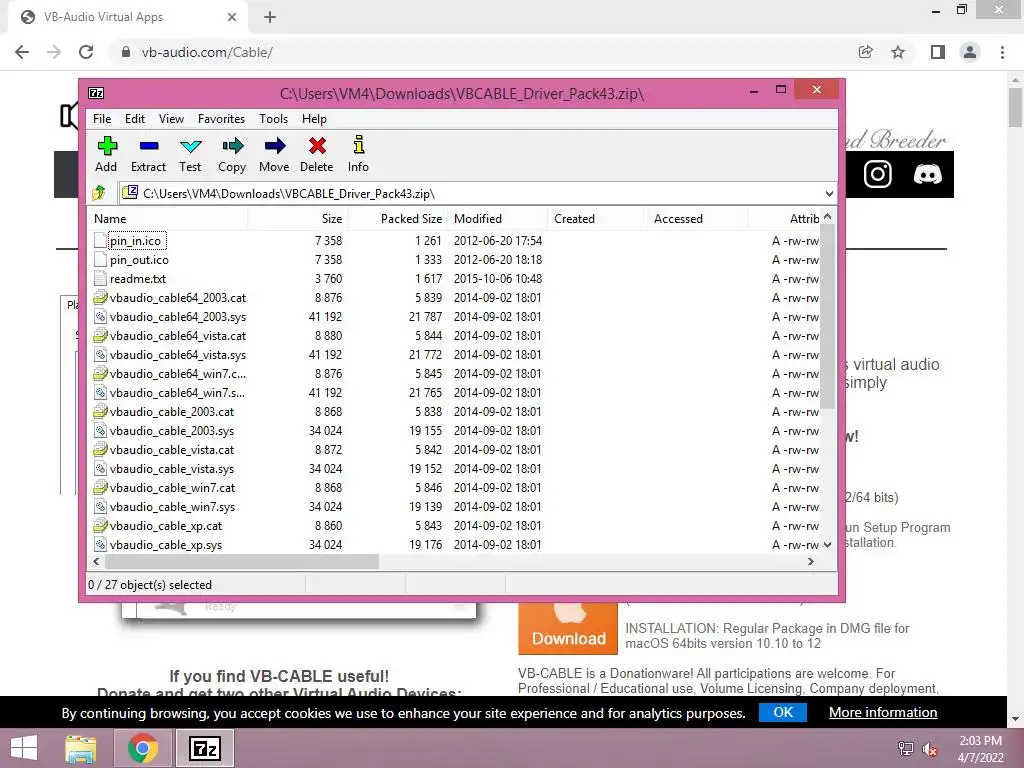Select vbaudio_cable_xp.sys file
This screenshot has width=1024, height=768.
click(x=166, y=545)
